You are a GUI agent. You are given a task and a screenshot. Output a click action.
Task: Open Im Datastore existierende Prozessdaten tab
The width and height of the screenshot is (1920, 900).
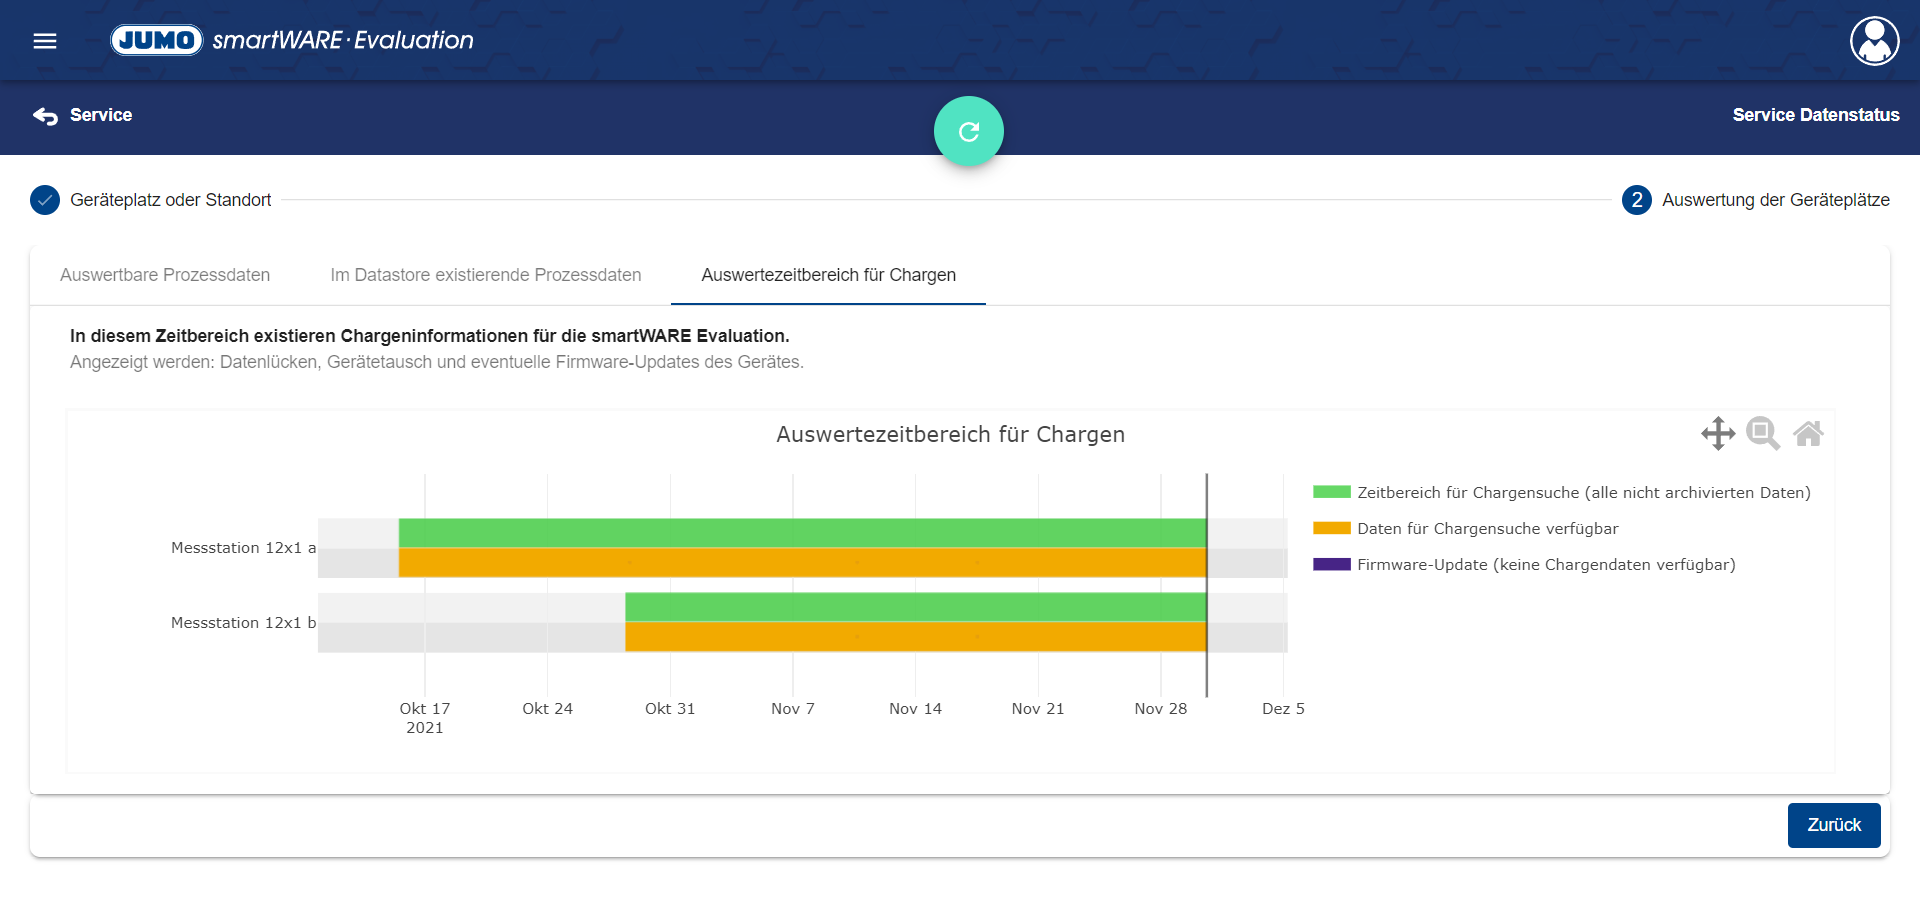coord(486,275)
